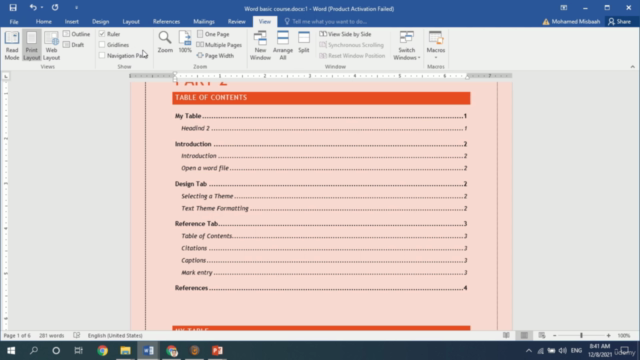Click the zoom slider handle
The width and height of the screenshot is (640, 360).
581,336
